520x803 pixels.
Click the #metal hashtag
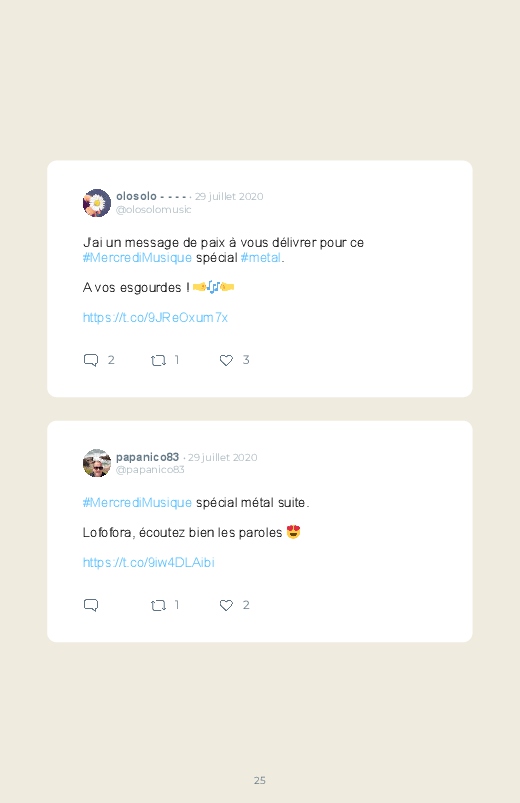[261, 258]
